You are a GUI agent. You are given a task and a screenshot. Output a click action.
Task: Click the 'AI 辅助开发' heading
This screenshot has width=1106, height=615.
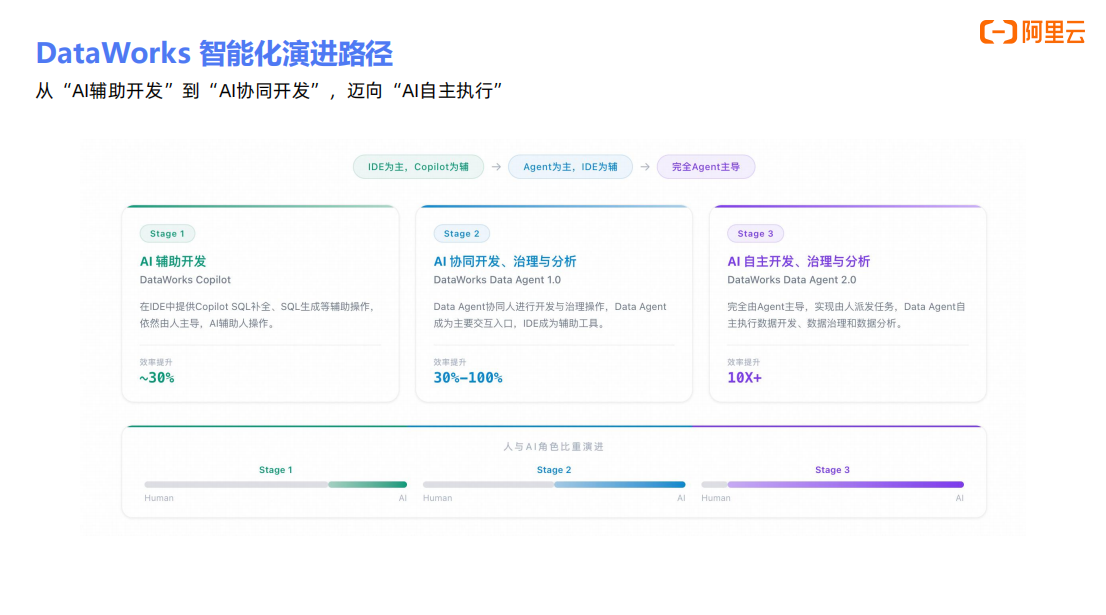click(173, 262)
